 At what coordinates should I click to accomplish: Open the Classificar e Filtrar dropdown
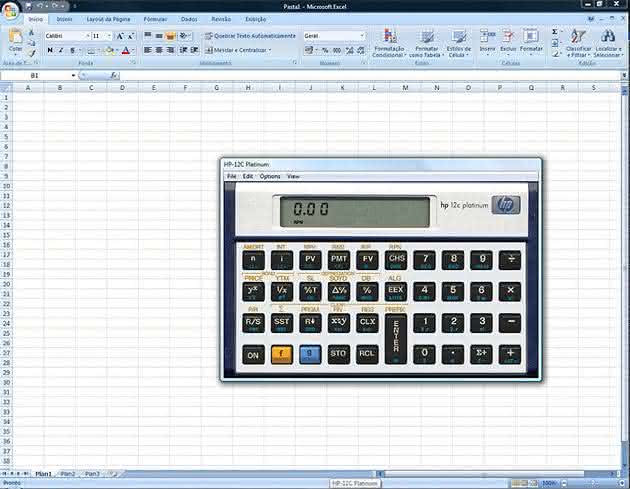tap(578, 43)
